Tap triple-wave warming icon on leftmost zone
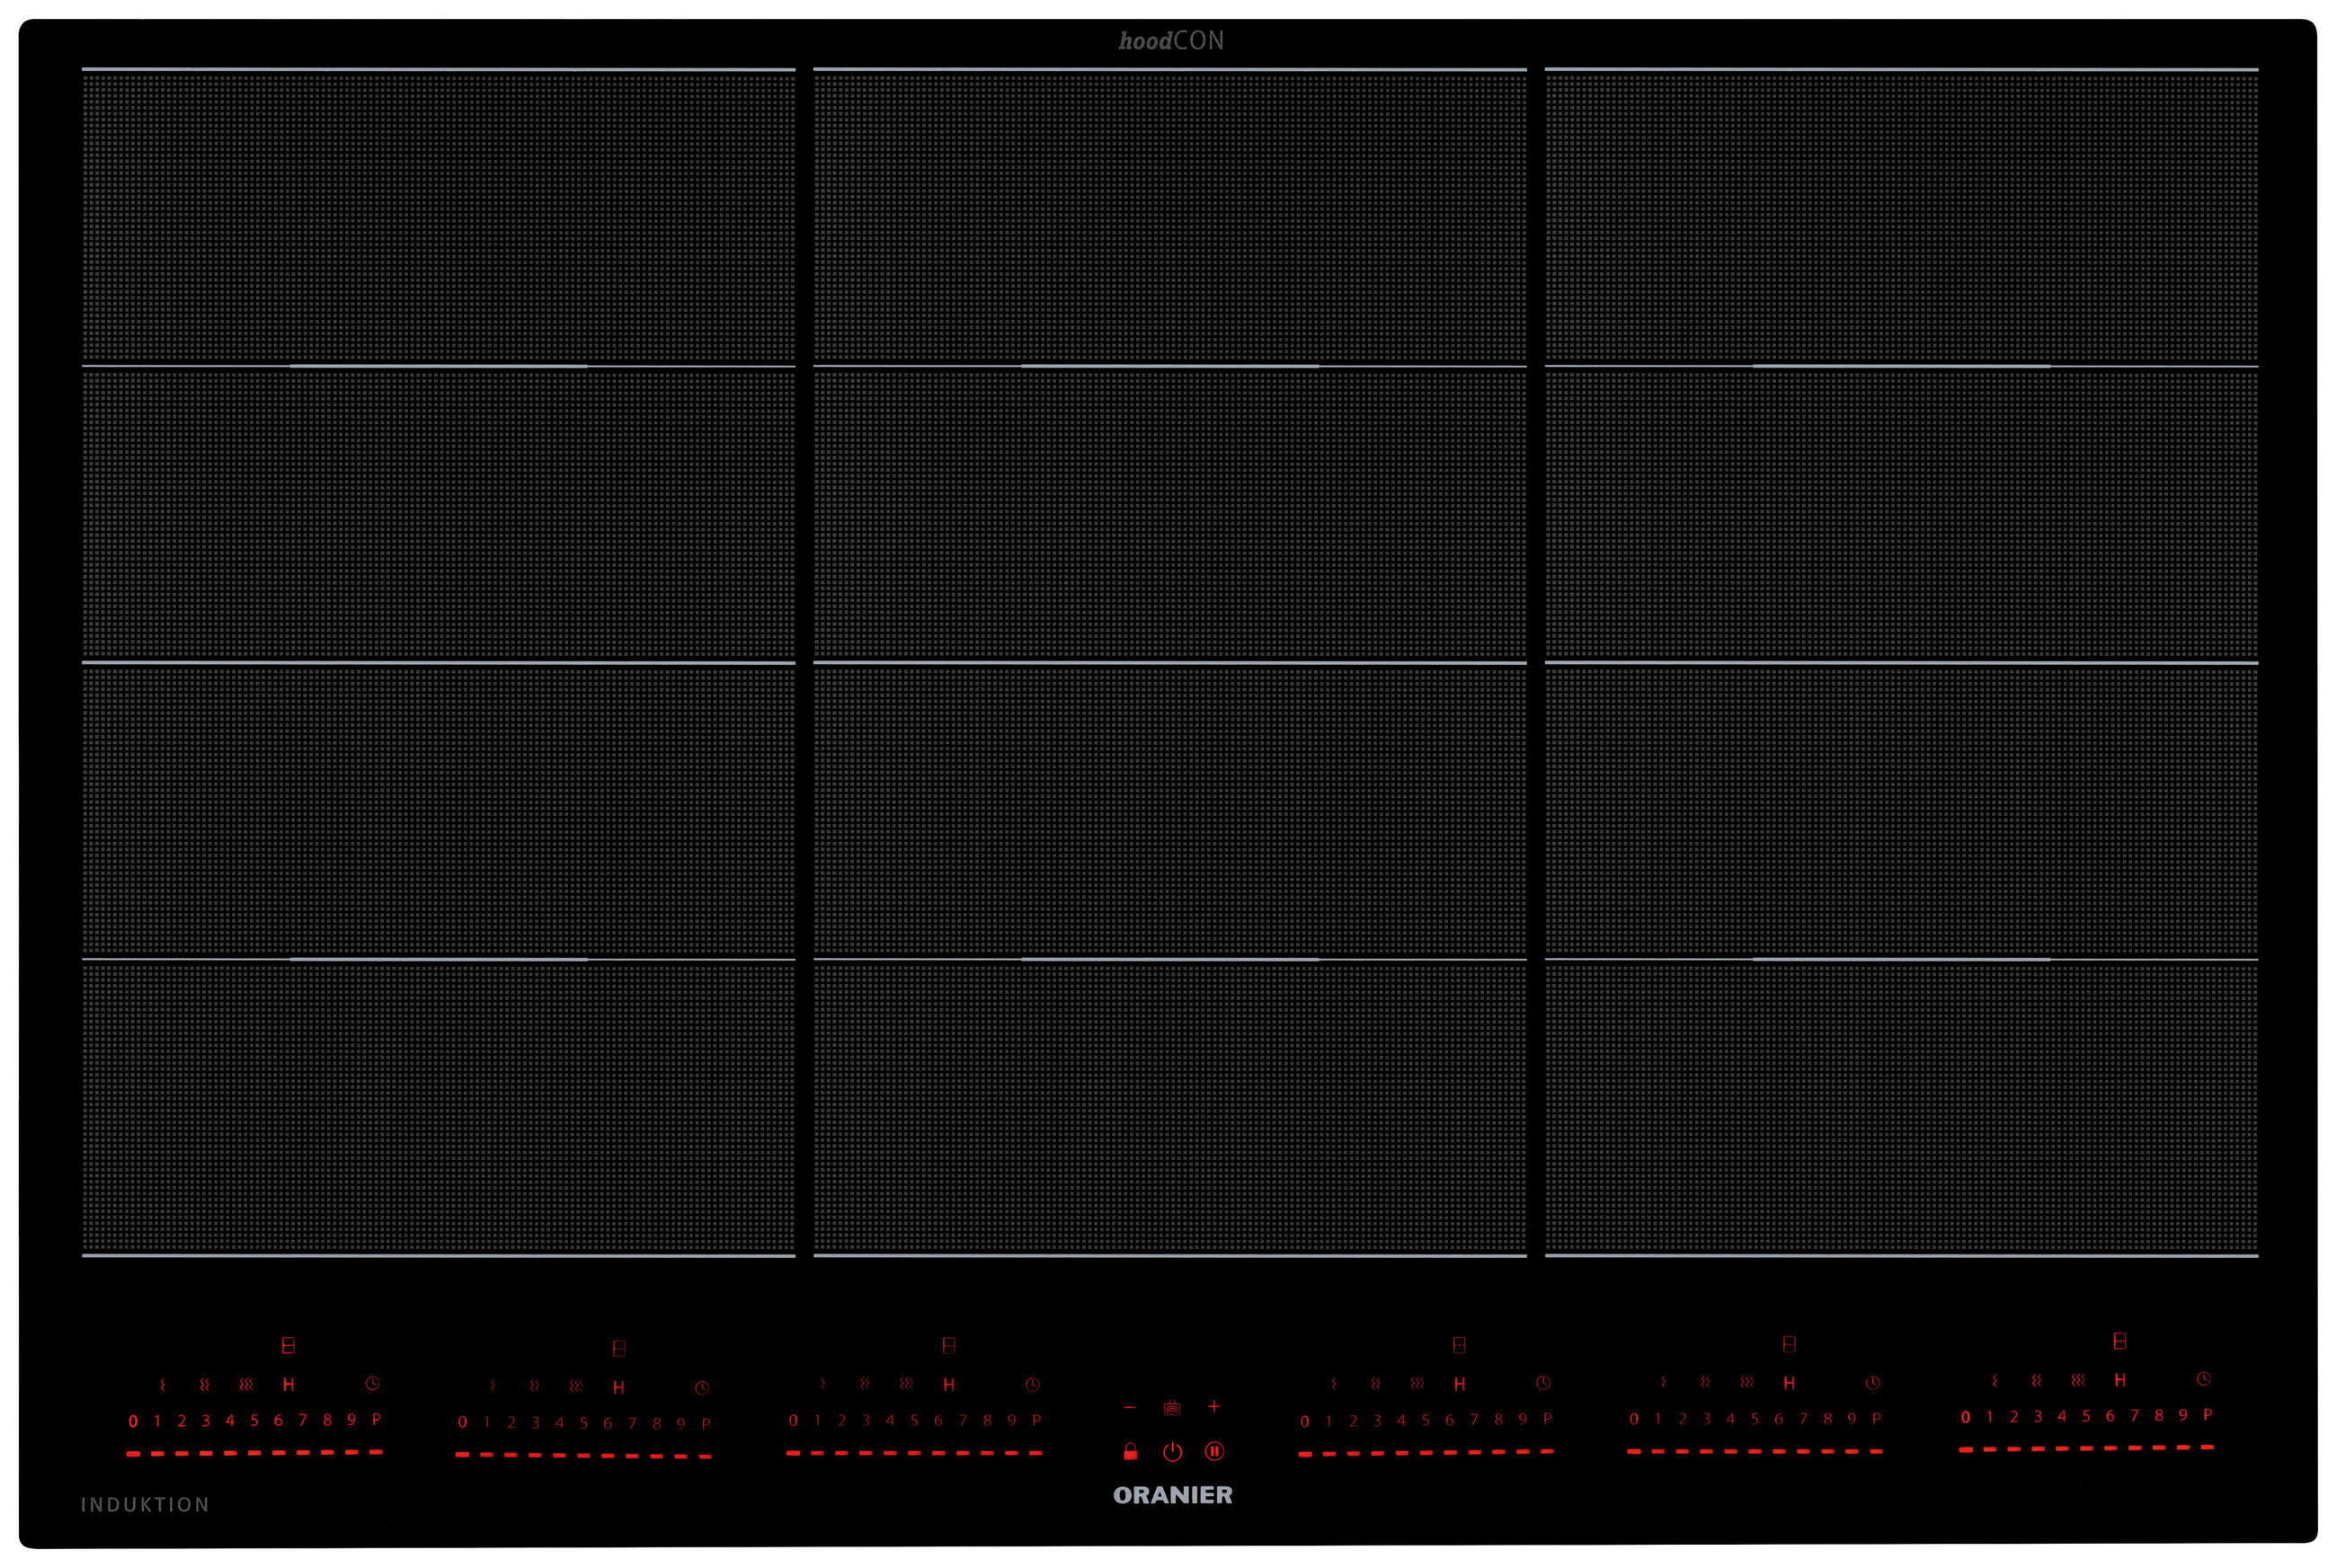This screenshot has width=2337, height=1568. click(246, 1385)
